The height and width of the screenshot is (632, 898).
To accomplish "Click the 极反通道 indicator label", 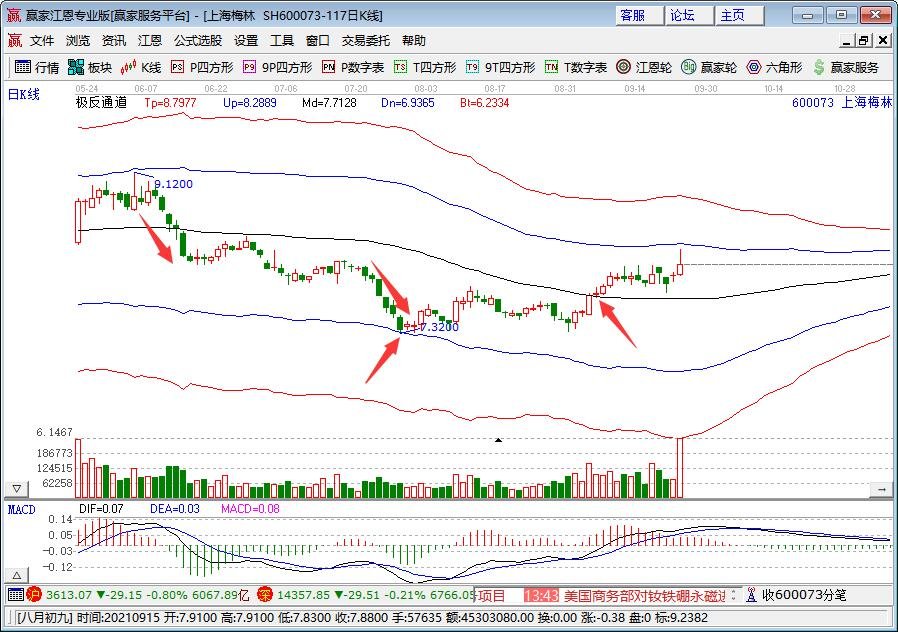I will pos(101,102).
